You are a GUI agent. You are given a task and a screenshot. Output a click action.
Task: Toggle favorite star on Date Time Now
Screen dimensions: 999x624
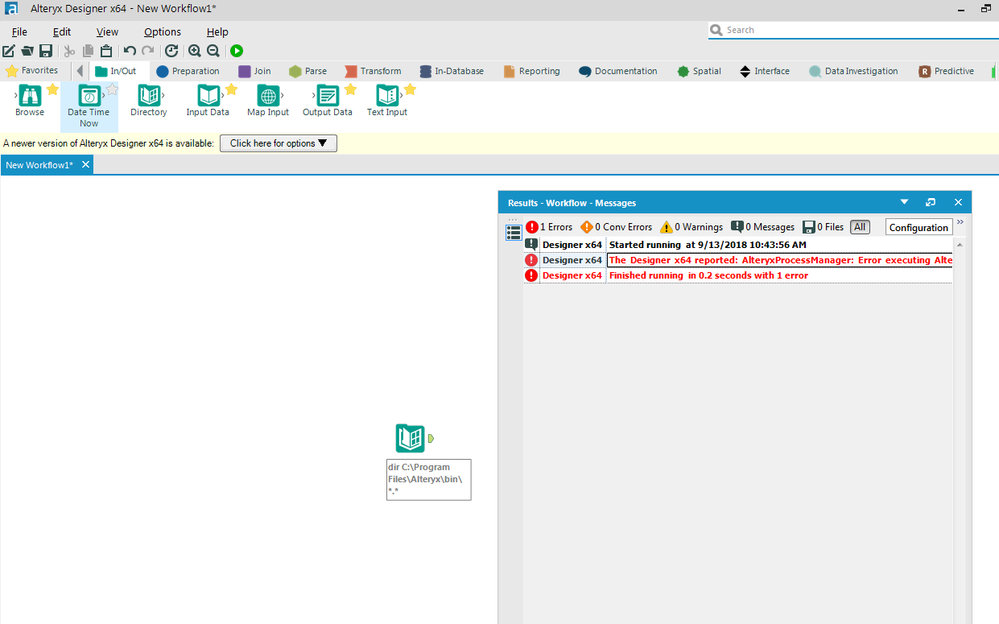[x=112, y=90]
